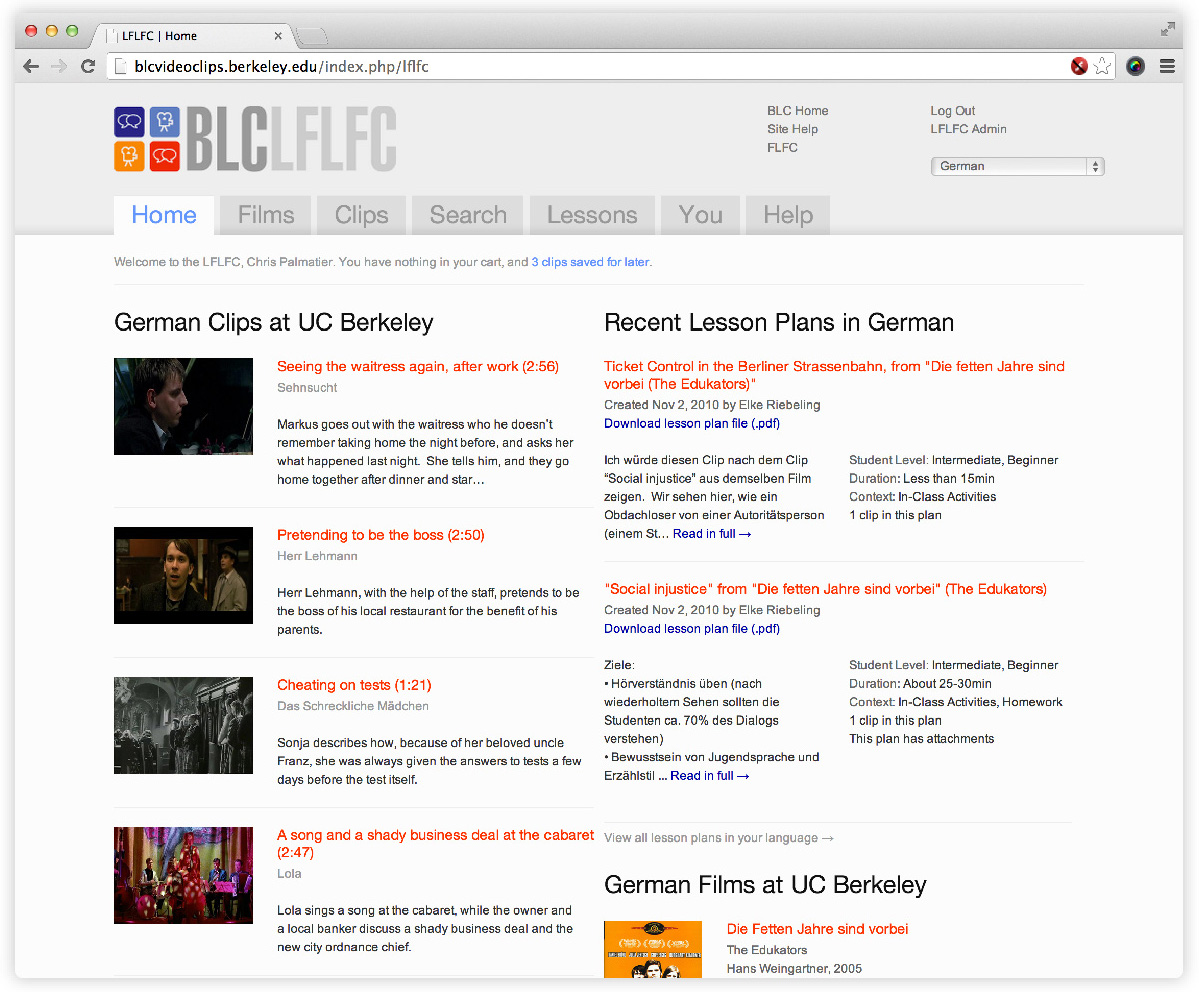Switch to the Clips tab
This screenshot has width=1199, height=992.
coord(361,215)
